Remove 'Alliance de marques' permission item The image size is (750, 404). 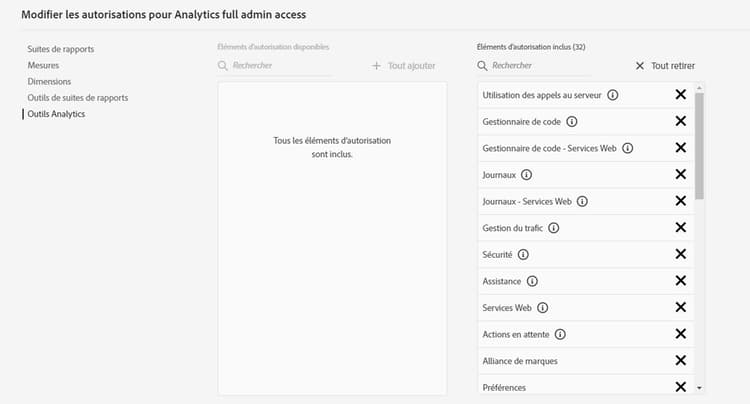point(680,361)
